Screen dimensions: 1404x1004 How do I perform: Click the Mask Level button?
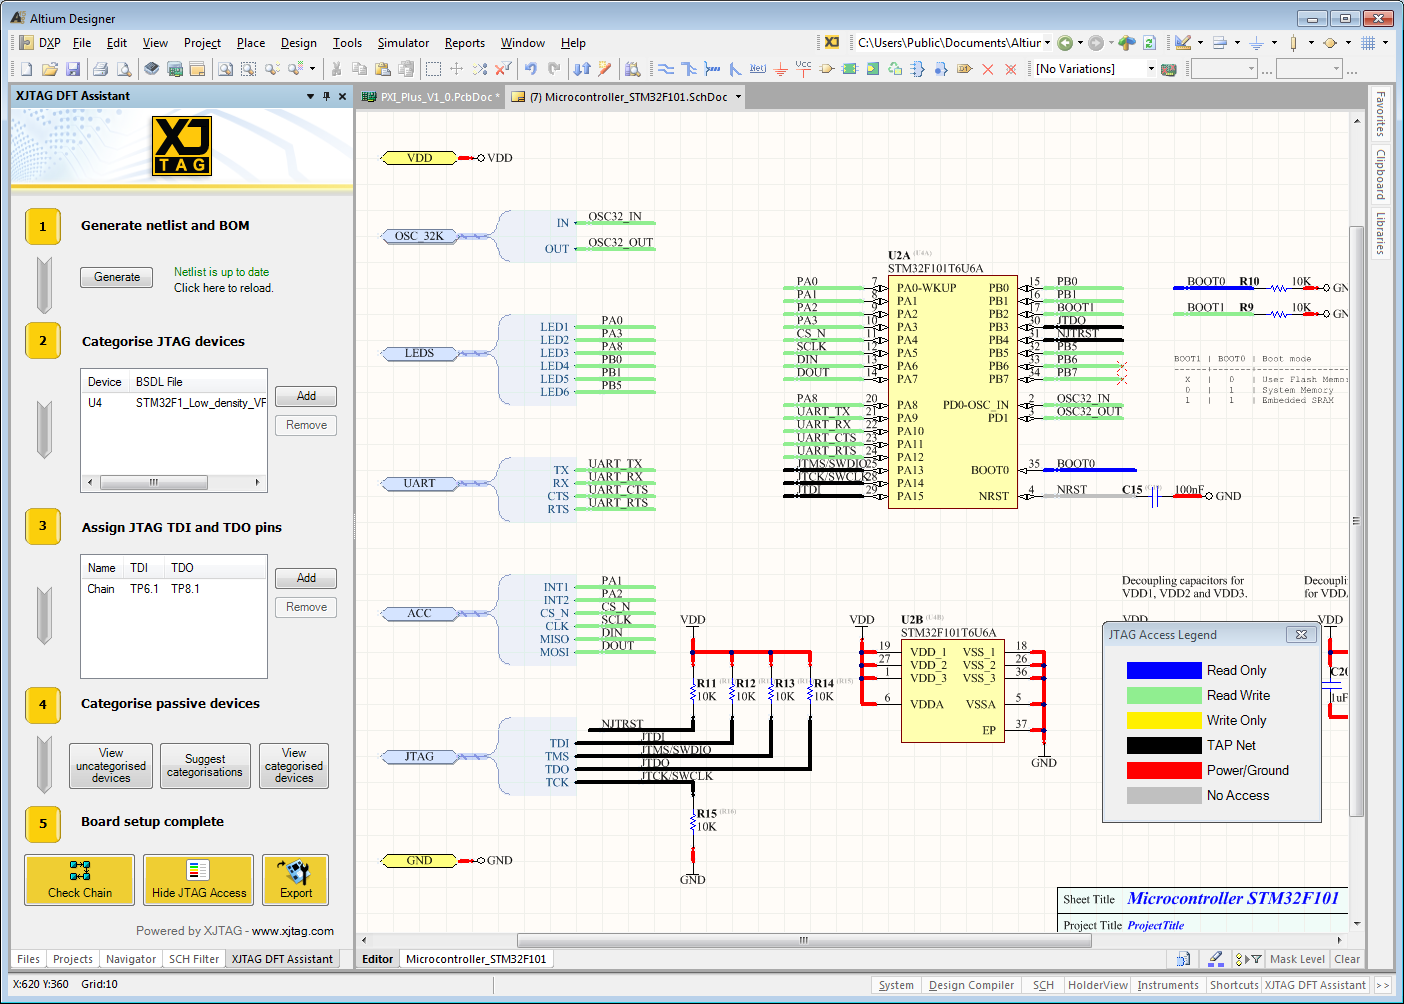pyautogui.click(x=1297, y=959)
